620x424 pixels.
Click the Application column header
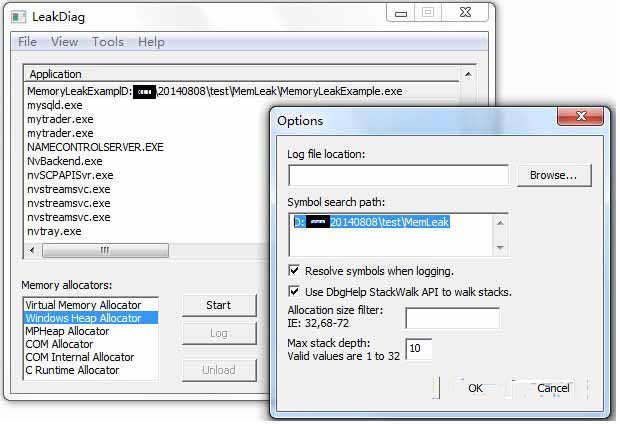click(242, 74)
